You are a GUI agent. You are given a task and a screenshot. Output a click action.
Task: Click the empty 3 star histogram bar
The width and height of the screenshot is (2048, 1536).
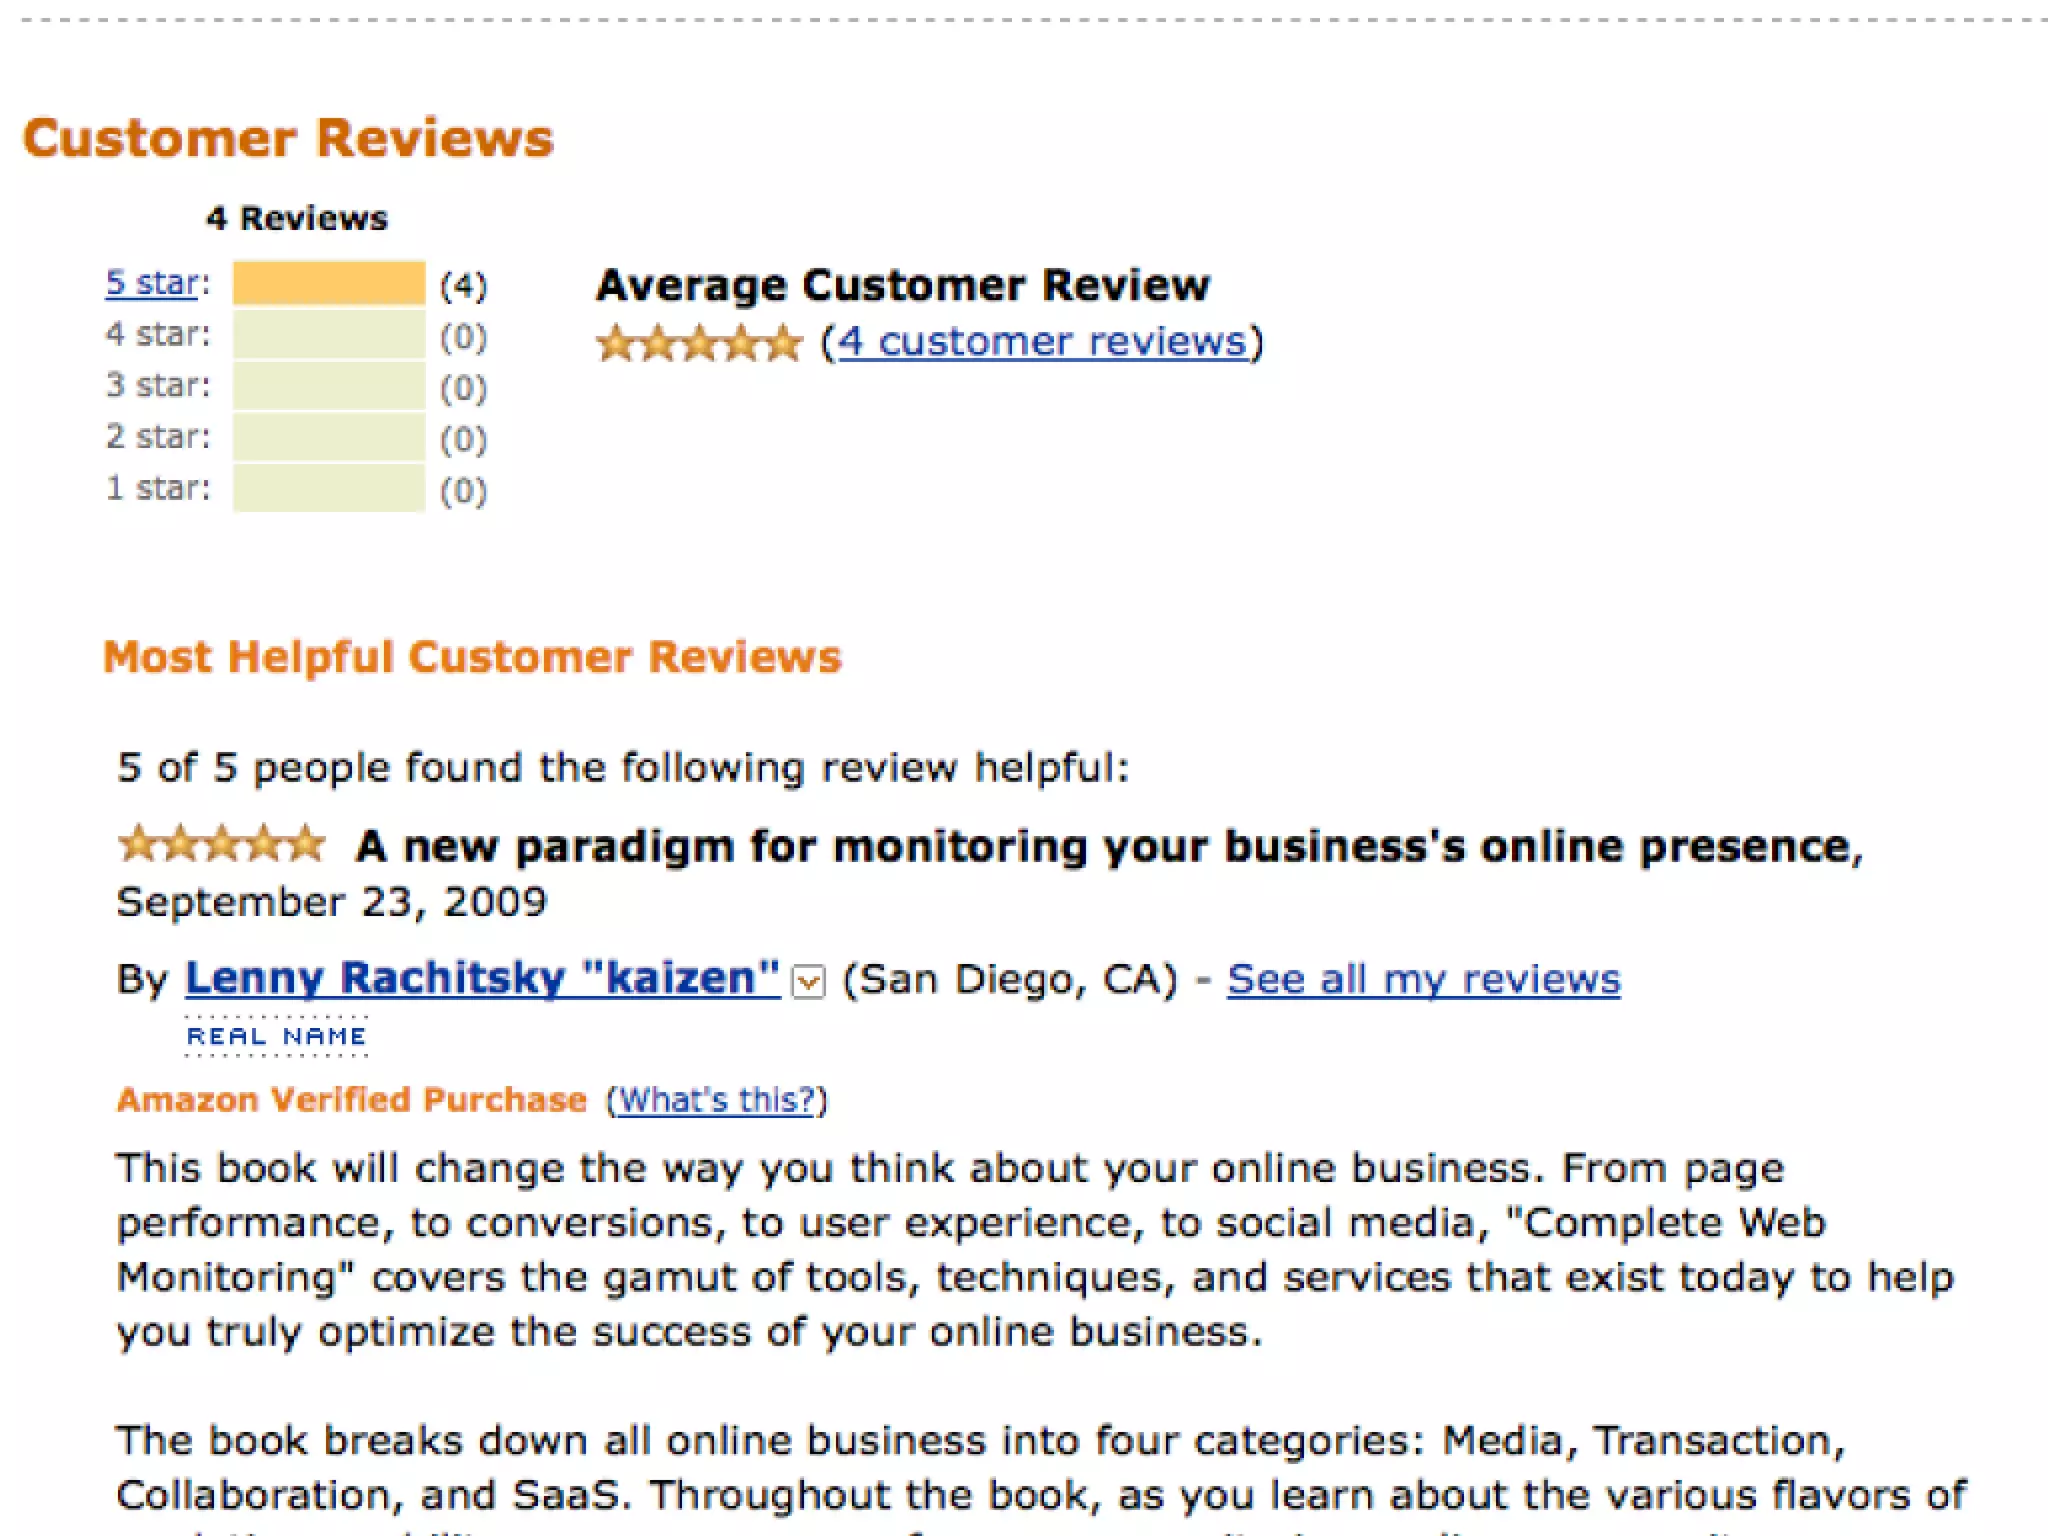pos(329,386)
